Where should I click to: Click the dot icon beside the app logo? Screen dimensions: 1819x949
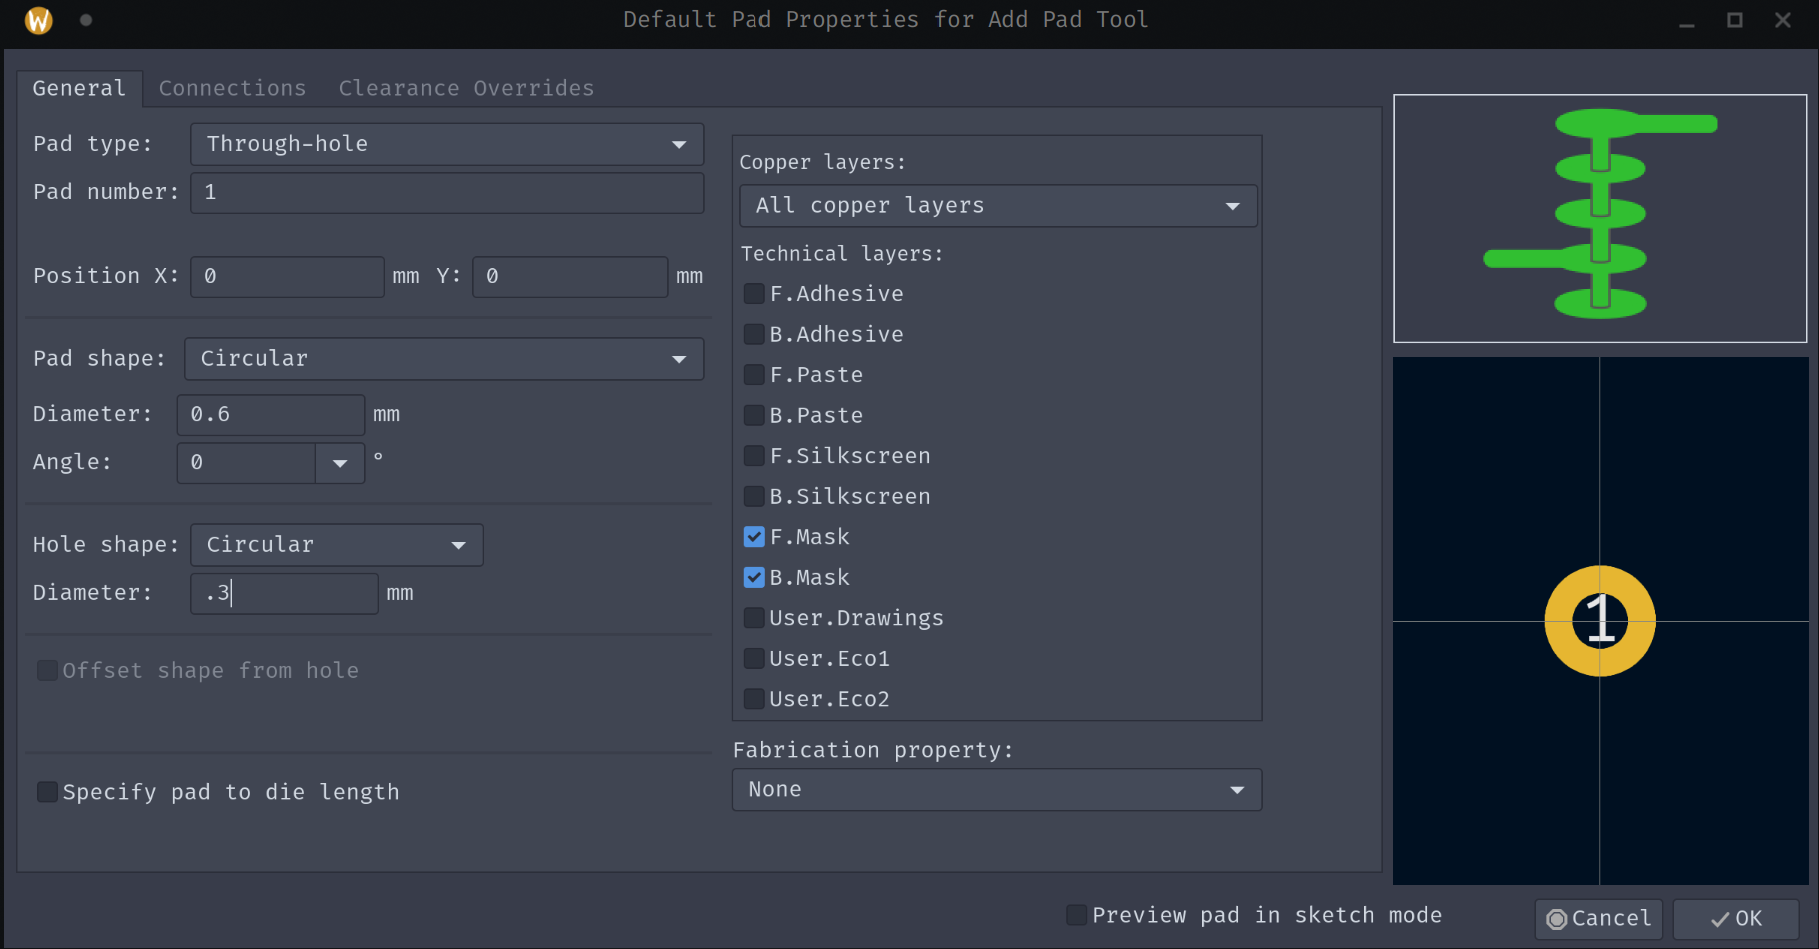(x=86, y=20)
